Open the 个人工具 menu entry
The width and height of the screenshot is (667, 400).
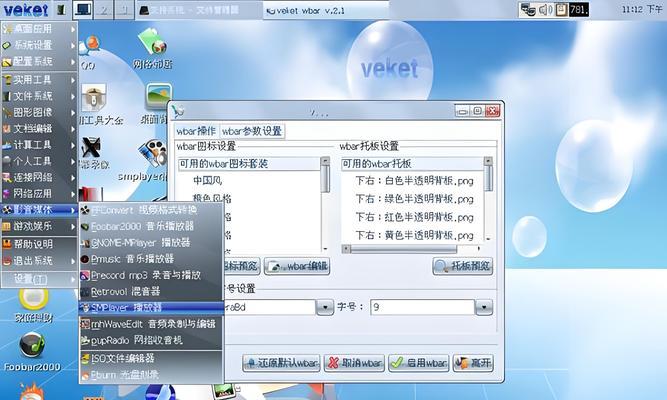click(x=39, y=161)
